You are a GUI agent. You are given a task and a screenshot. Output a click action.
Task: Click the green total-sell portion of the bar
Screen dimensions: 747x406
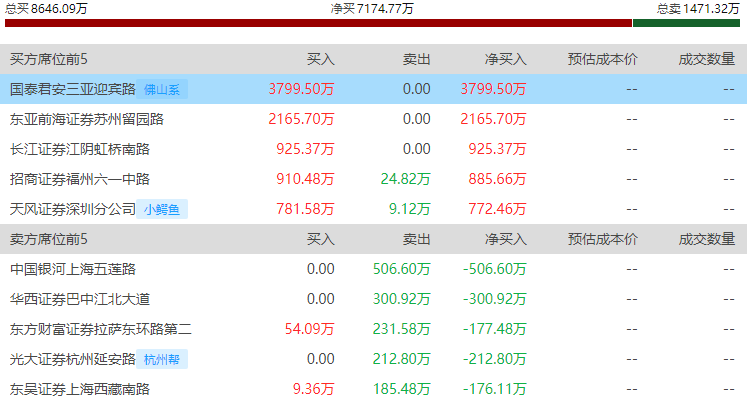point(686,23)
